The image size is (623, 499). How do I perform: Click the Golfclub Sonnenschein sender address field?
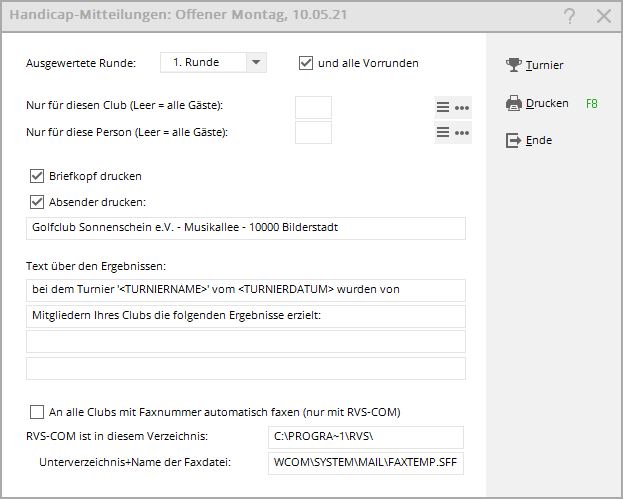246,228
